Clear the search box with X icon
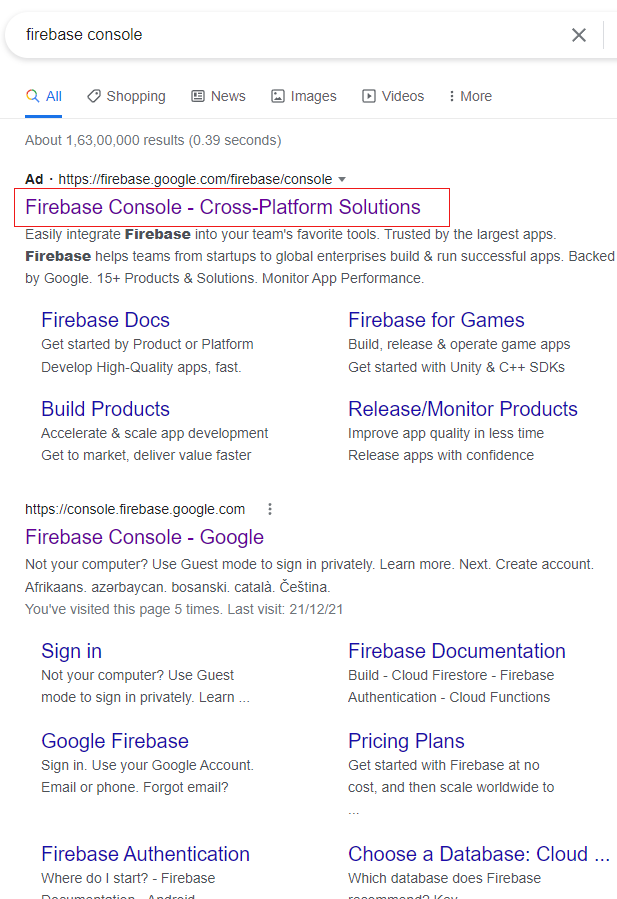Viewport: 617px width, 899px height. coord(579,35)
